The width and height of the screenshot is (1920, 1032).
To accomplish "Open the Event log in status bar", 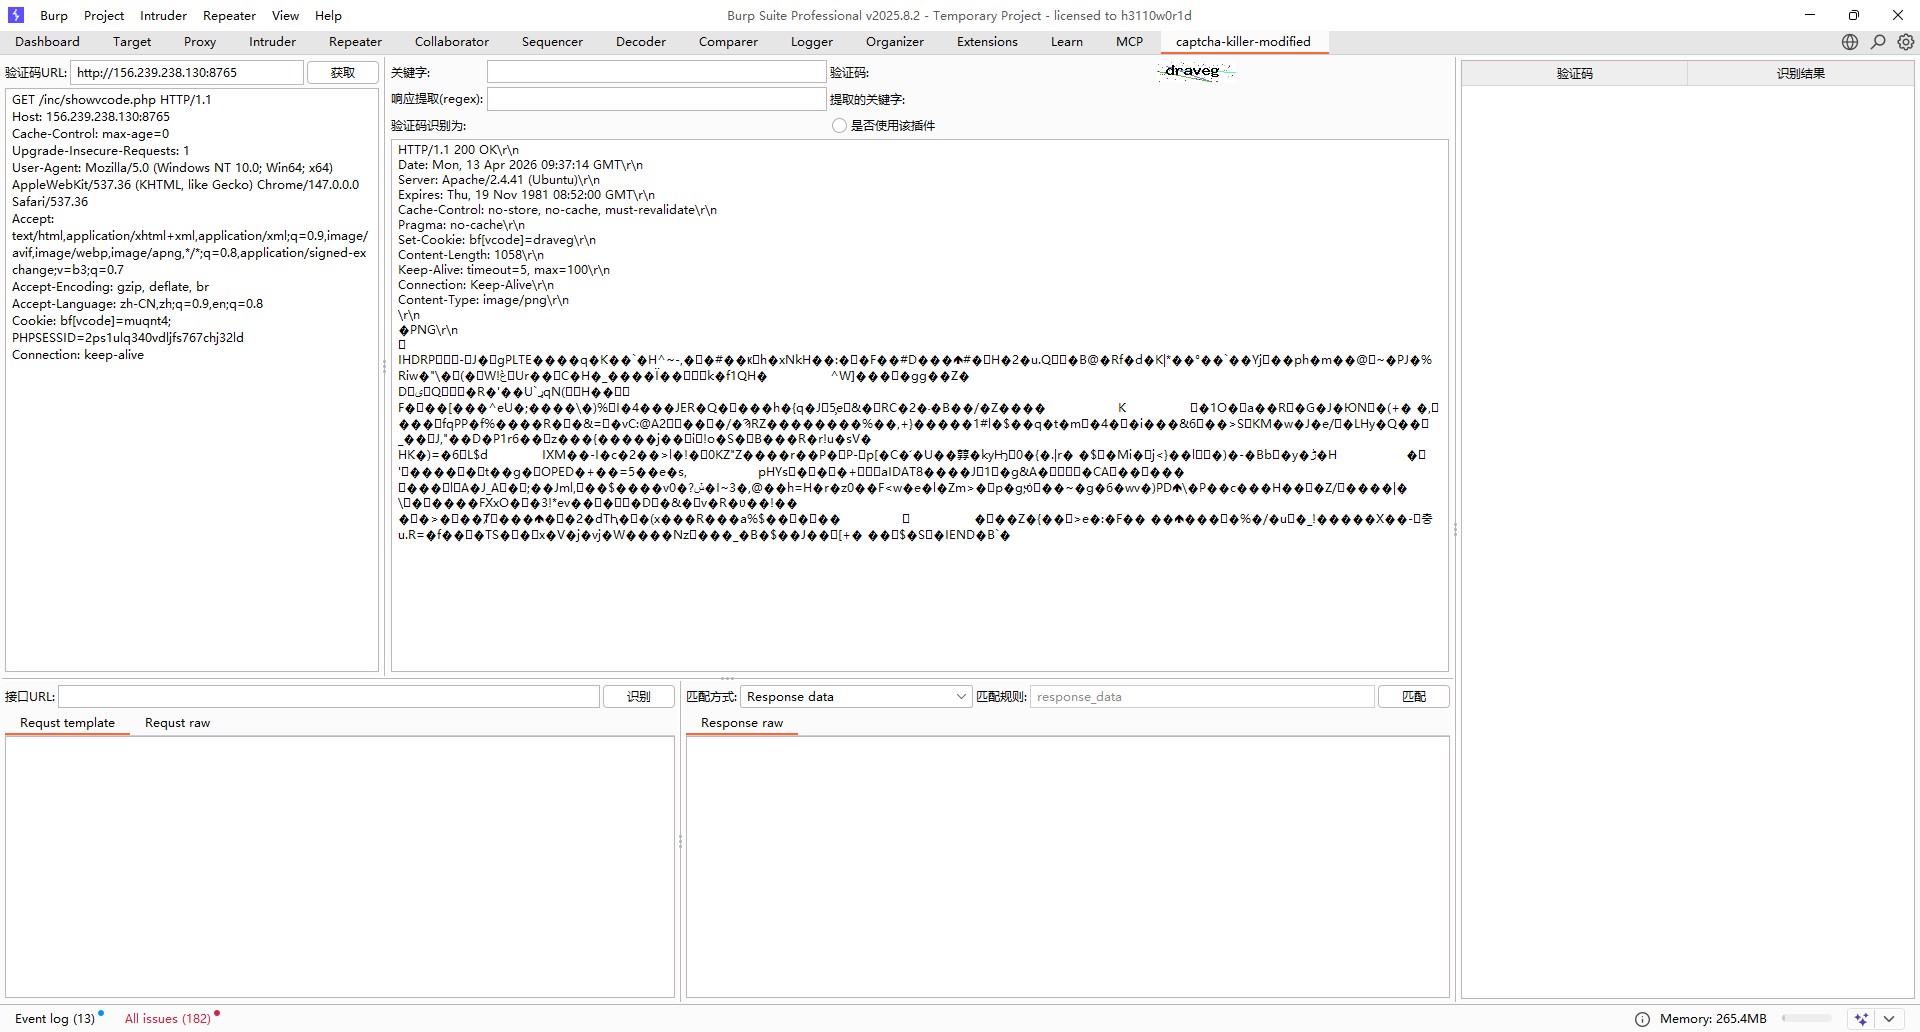I will pos(55,1019).
